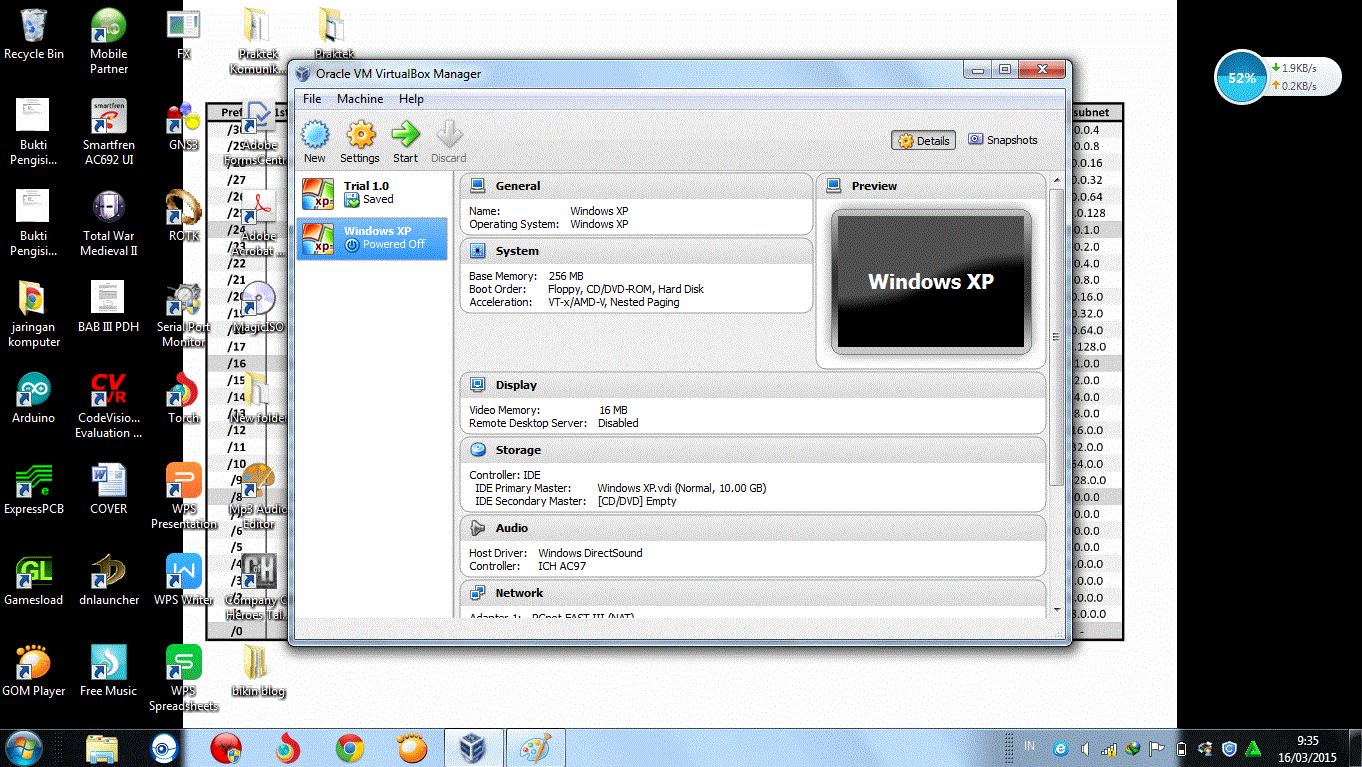The height and width of the screenshot is (767, 1362).
Task: Click the volume speaker tray icon
Action: [1086, 749]
